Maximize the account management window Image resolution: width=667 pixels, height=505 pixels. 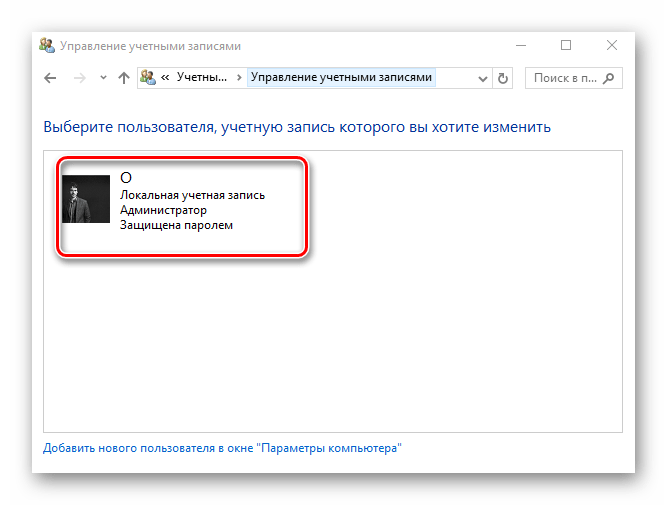tap(566, 46)
